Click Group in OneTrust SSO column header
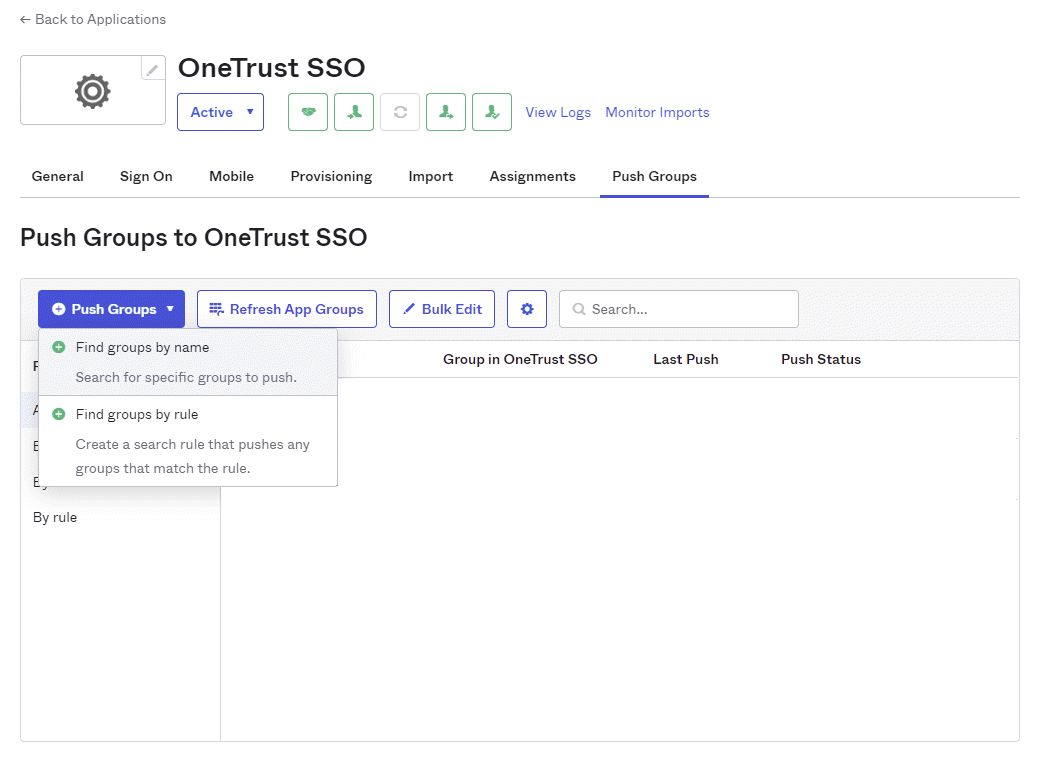The image size is (1038, 762). click(x=520, y=359)
